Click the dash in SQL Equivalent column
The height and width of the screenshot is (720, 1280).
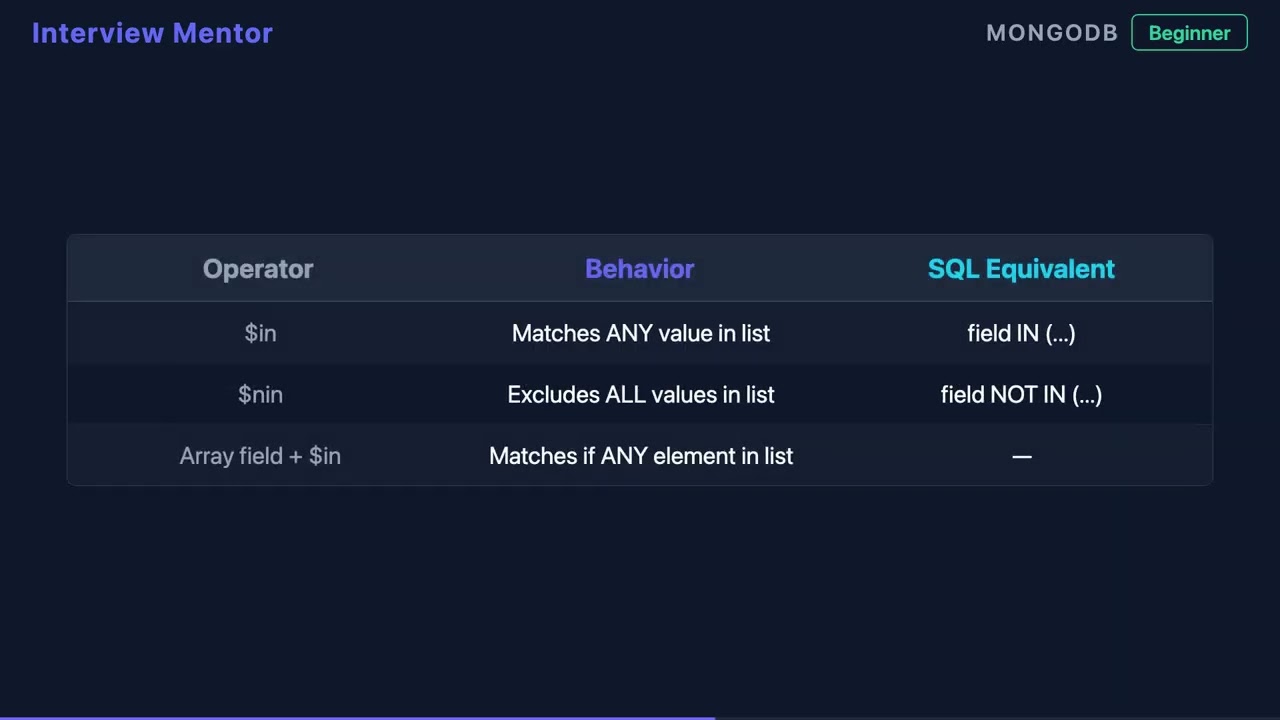1021,456
